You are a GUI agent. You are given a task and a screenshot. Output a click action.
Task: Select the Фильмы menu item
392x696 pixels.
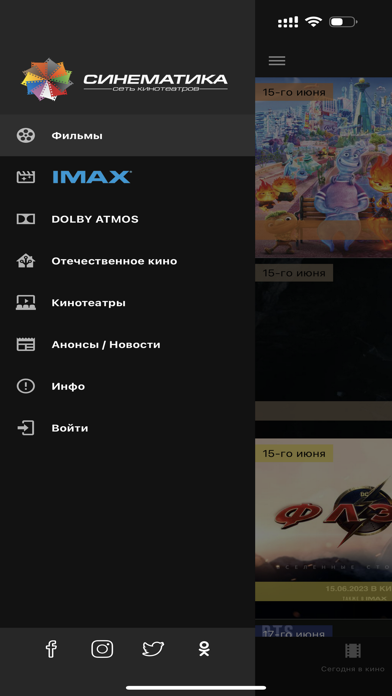click(x=127, y=135)
